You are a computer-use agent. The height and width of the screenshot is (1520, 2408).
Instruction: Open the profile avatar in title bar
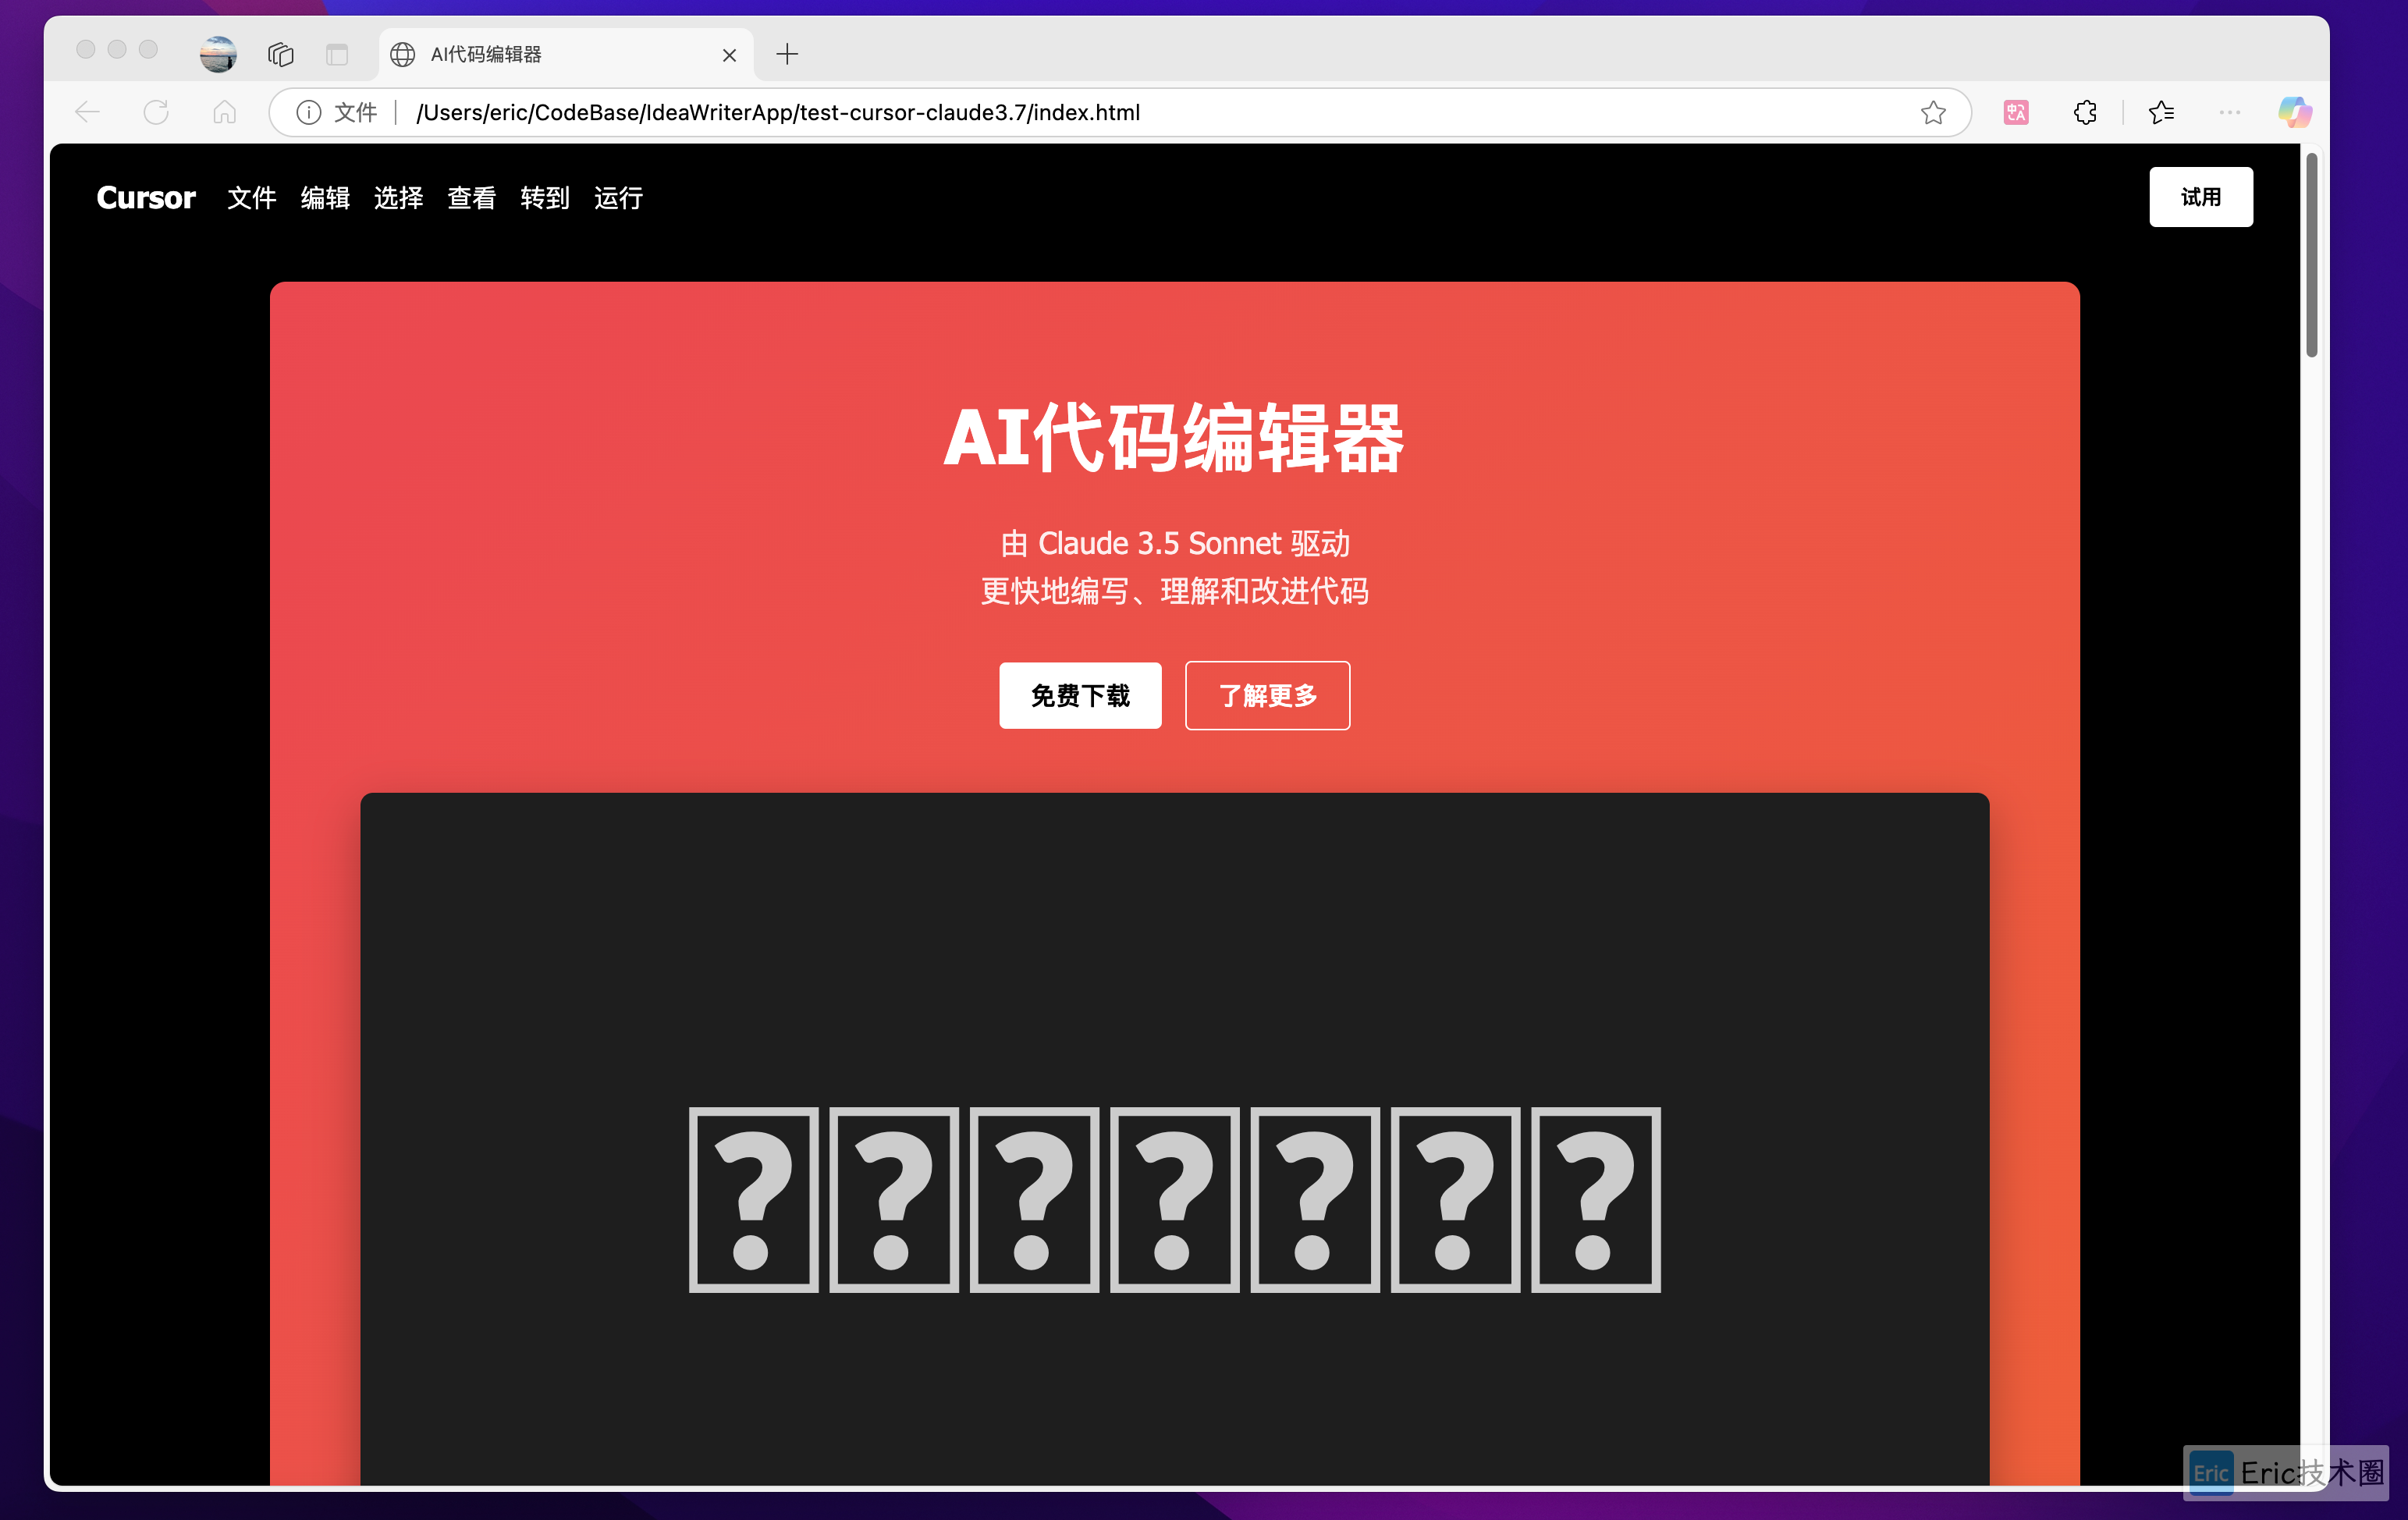click(218, 54)
